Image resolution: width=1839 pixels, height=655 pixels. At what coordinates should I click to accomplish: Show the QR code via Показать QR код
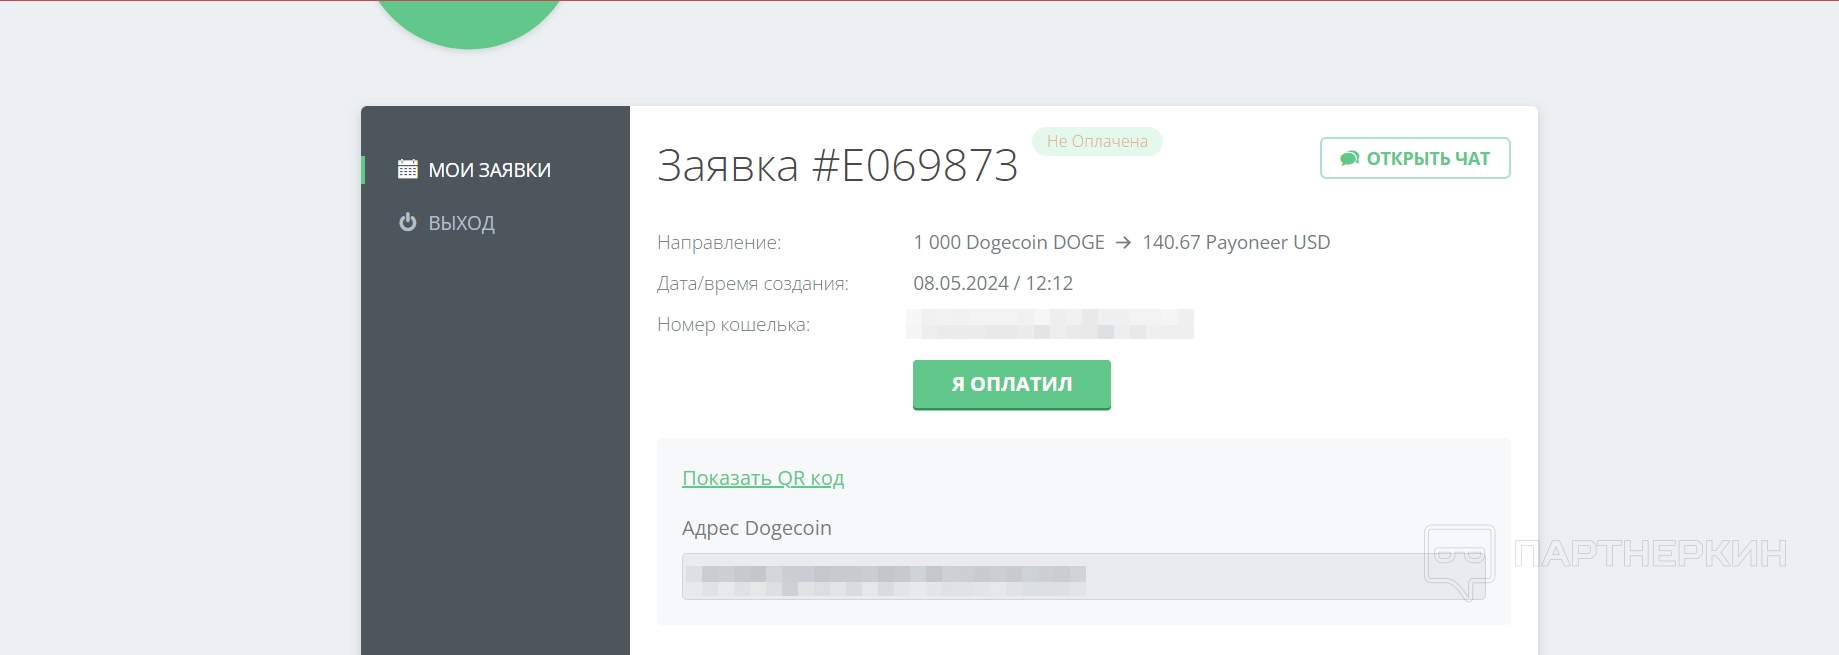pyautogui.click(x=763, y=478)
